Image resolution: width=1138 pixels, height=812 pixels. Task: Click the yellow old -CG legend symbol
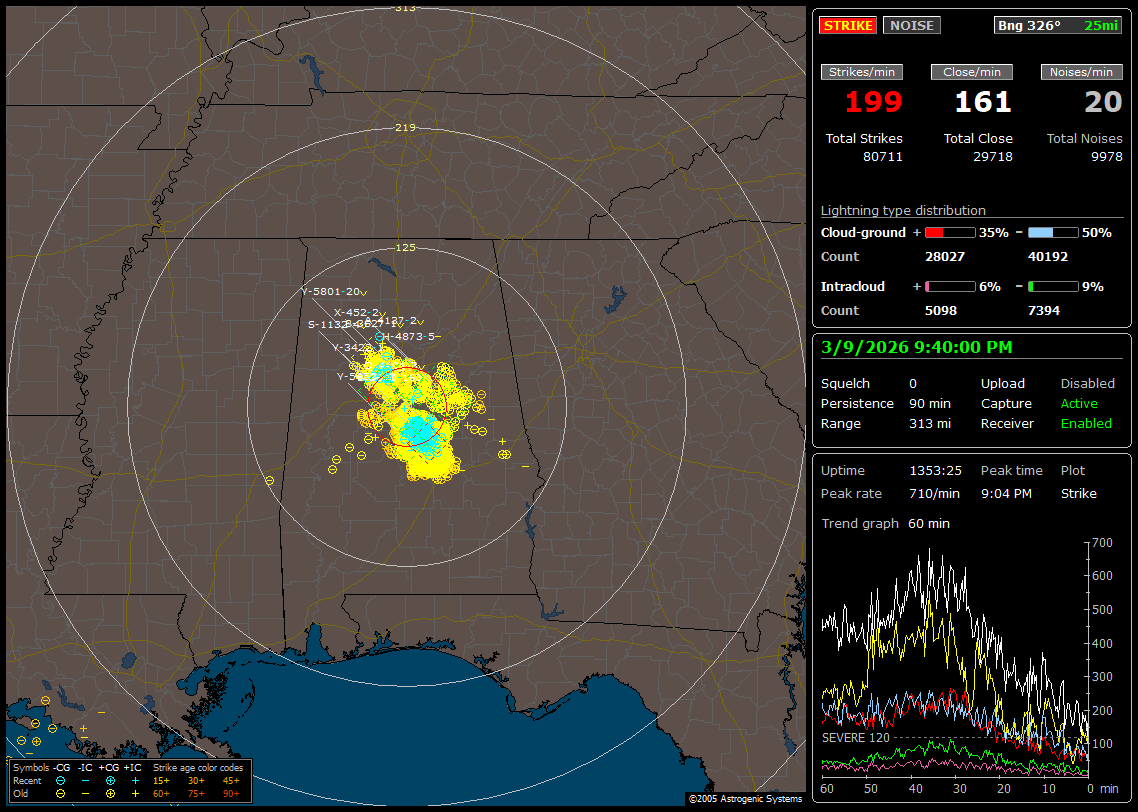[61, 793]
